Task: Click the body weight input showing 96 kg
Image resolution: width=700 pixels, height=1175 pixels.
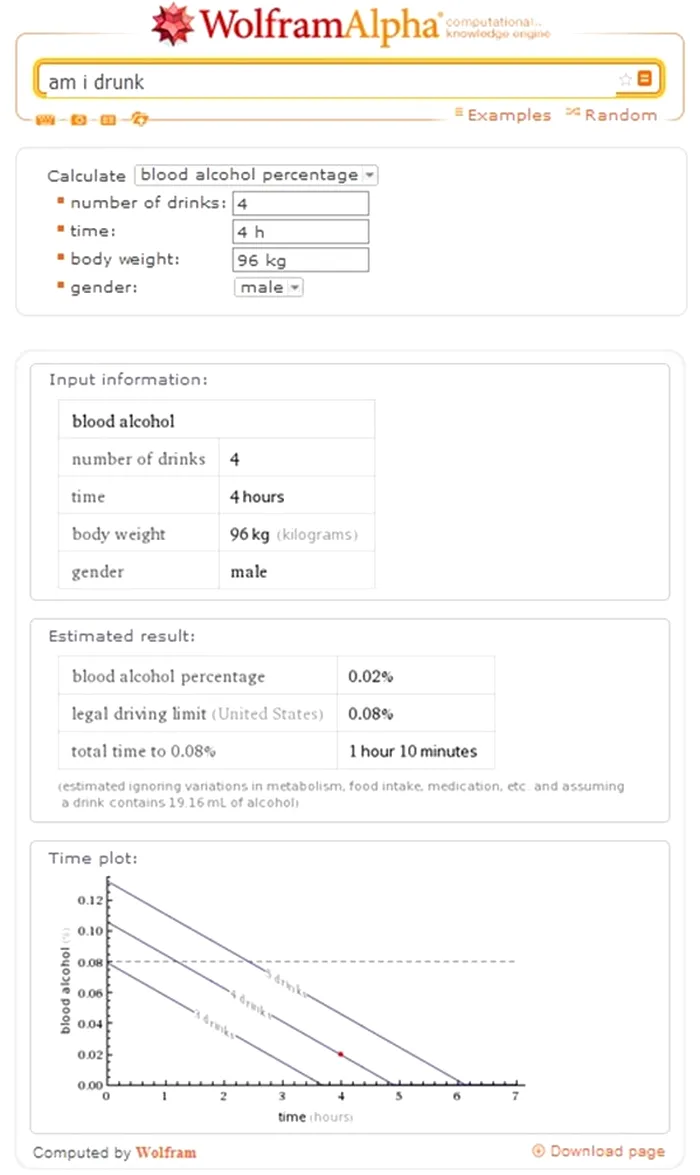Action: coord(302,259)
